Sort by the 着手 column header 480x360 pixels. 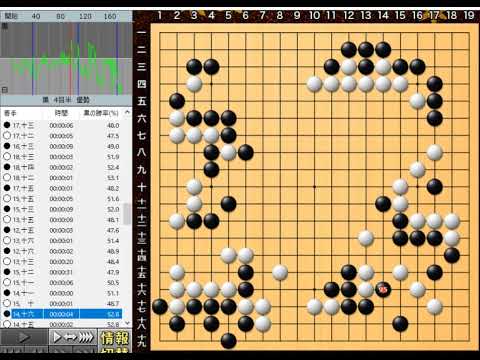click(x=10, y=113)
